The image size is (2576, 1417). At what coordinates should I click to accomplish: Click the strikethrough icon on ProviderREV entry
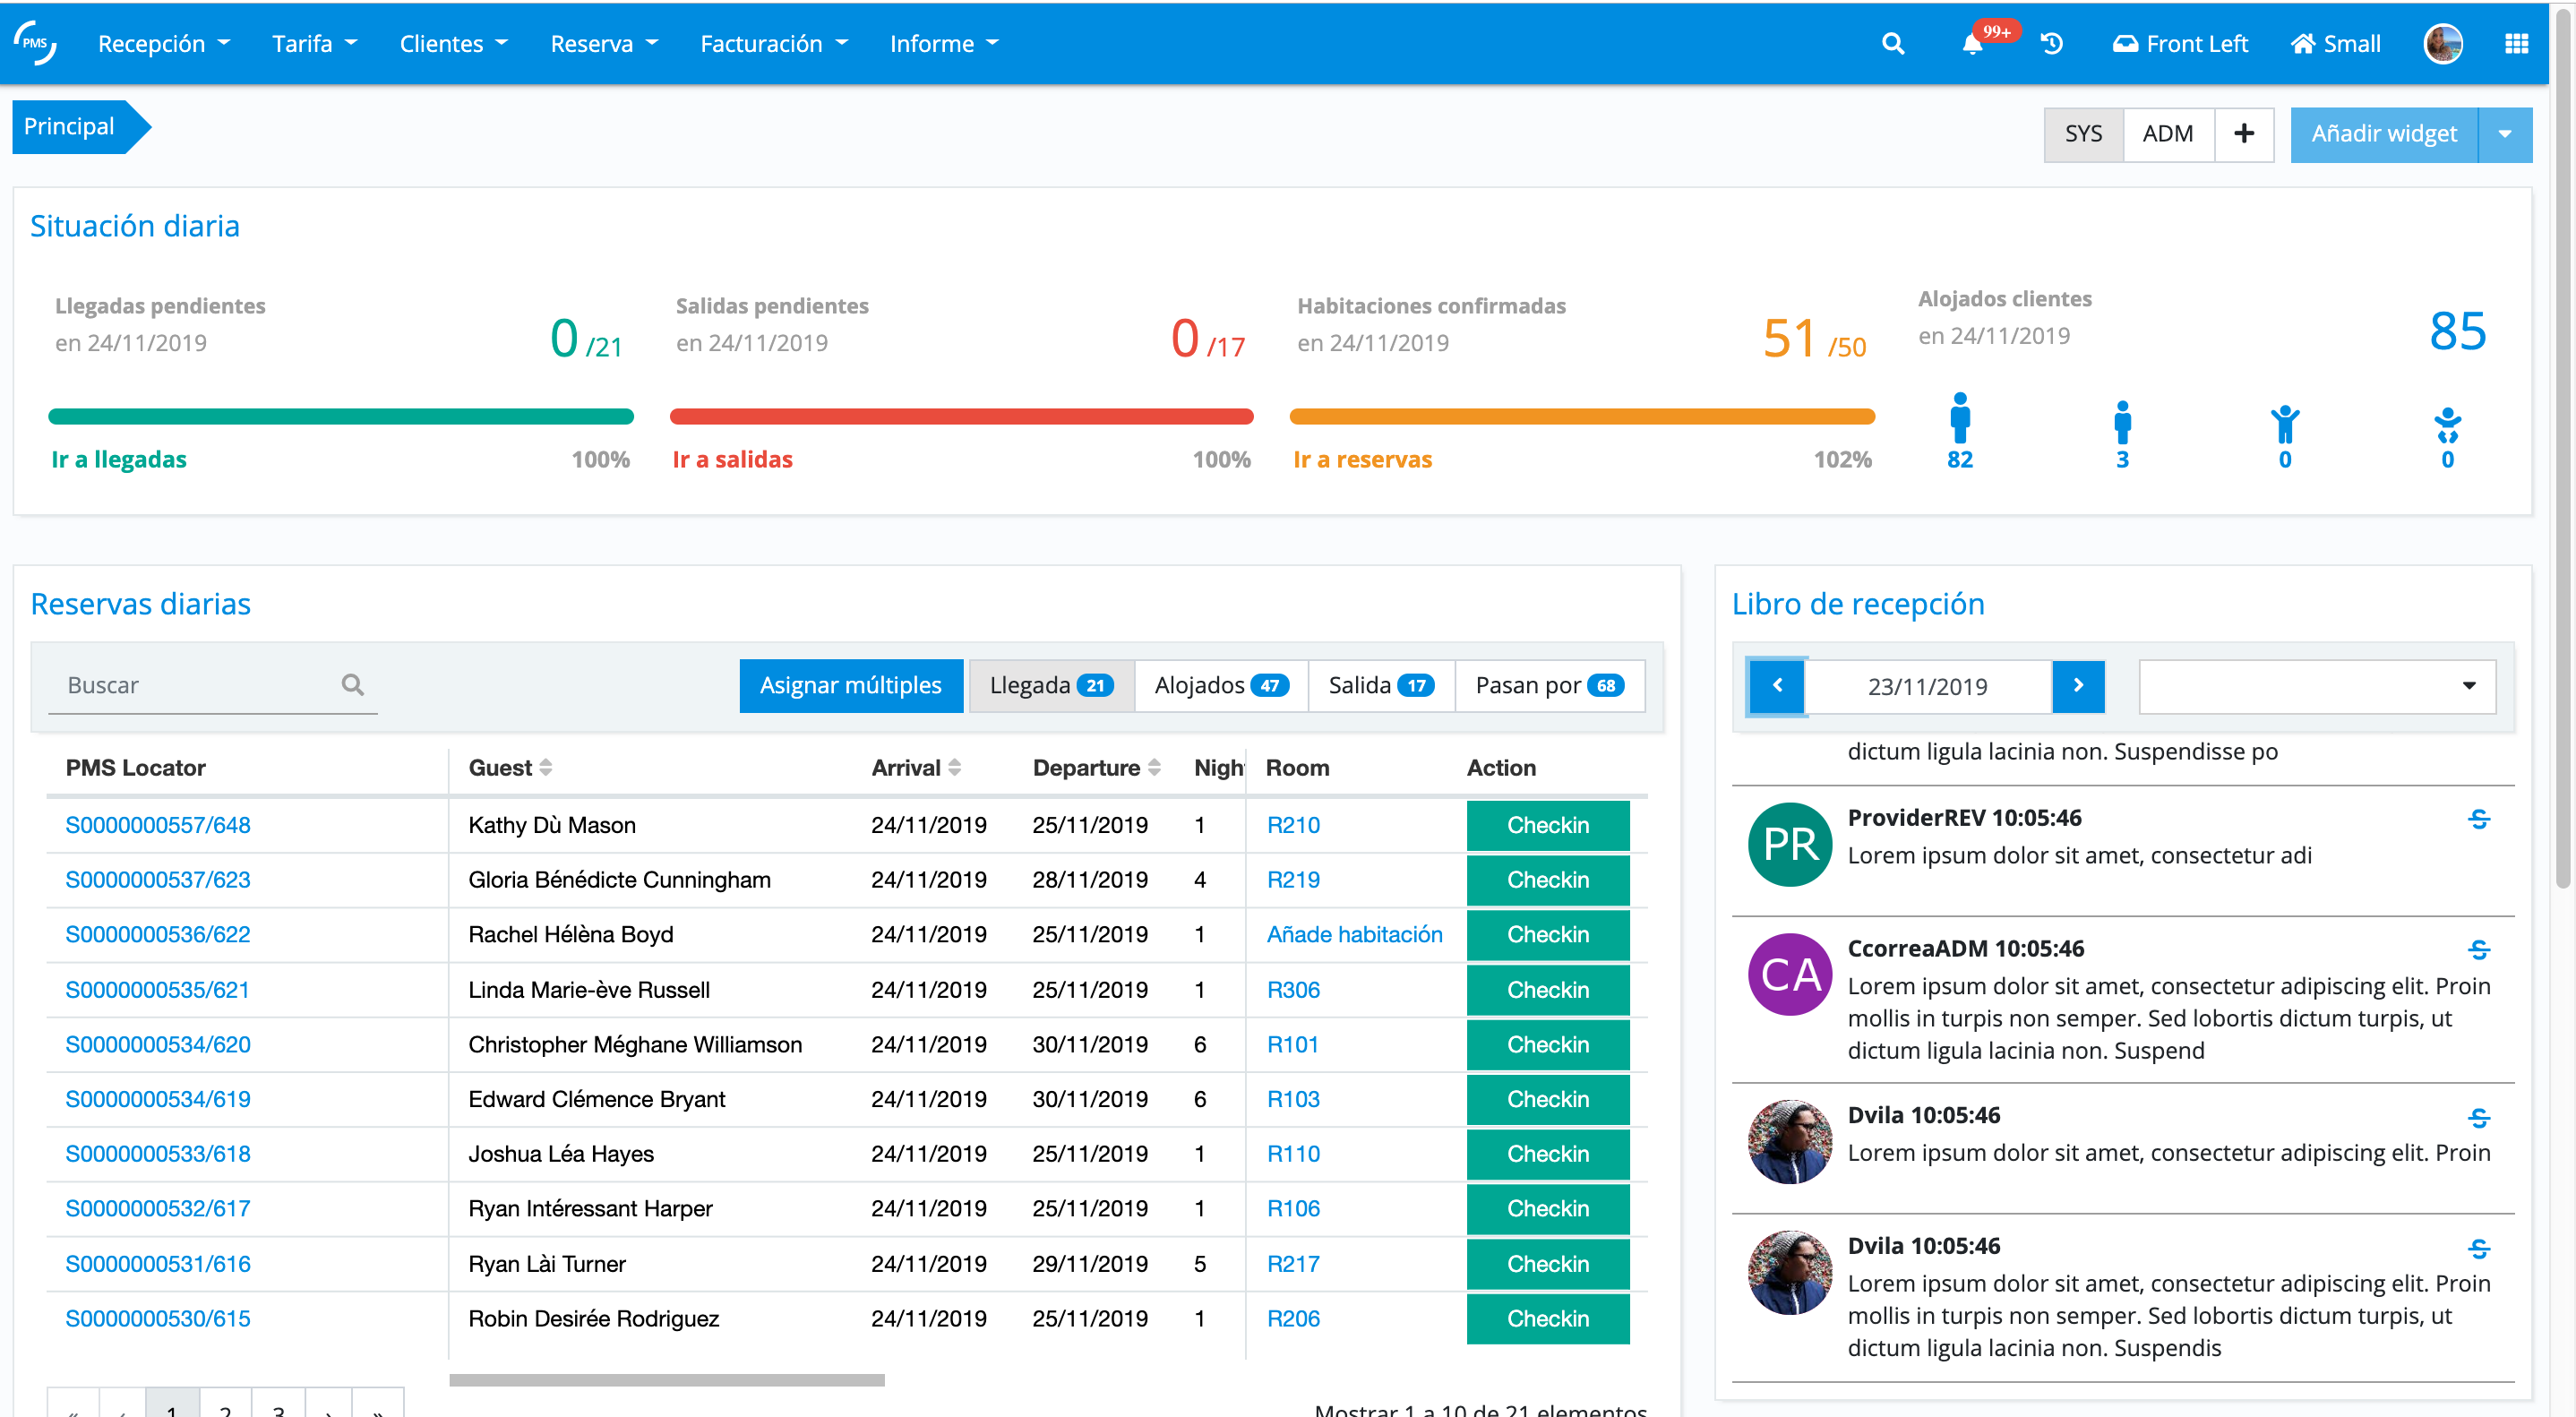[2478, 819]
